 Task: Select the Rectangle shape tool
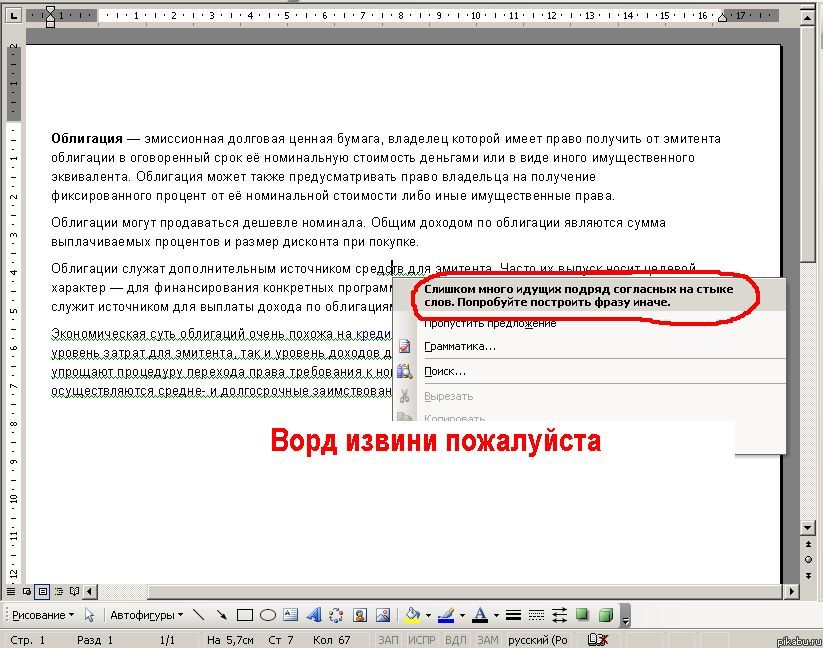(x=245, y=615)
